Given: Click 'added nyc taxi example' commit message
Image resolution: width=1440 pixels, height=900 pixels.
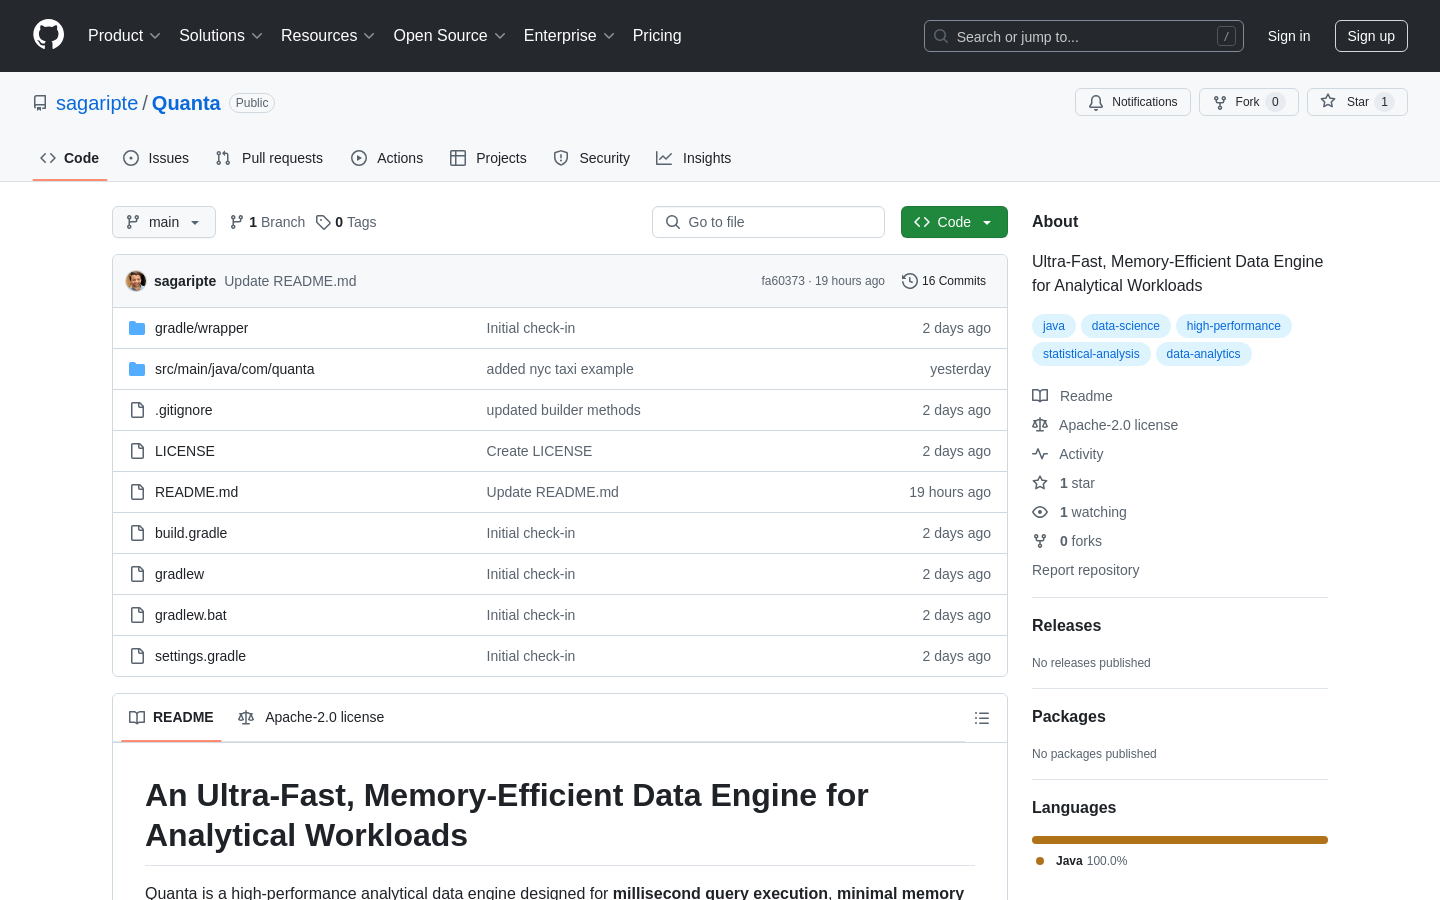Looking at the screenshot, I should click(x=560, y=369).
